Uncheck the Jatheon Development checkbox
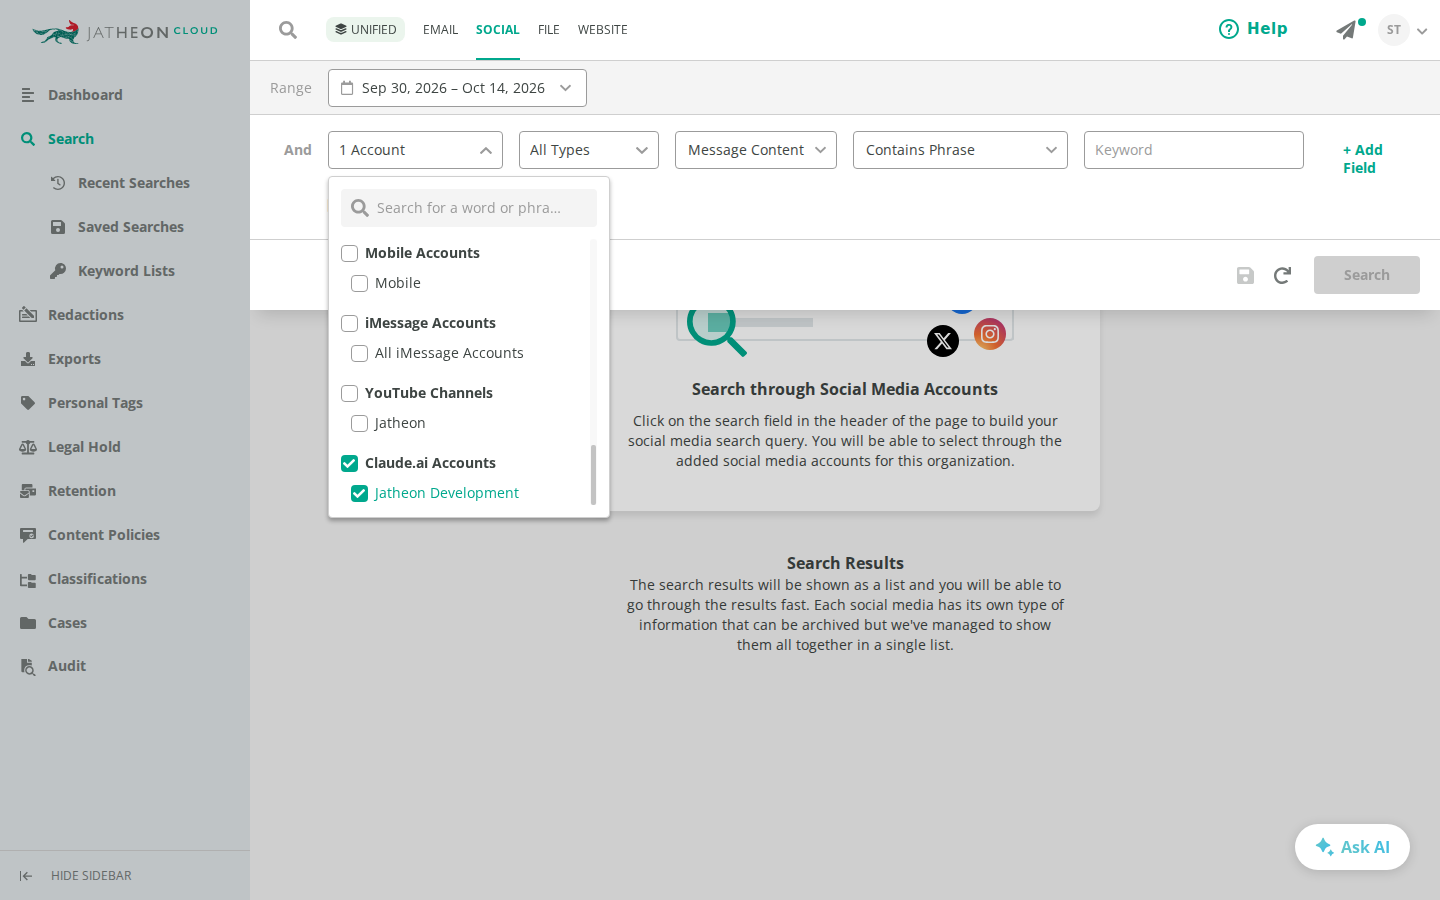The width and height of the screenshot is (1440, 900). [360, 493]
